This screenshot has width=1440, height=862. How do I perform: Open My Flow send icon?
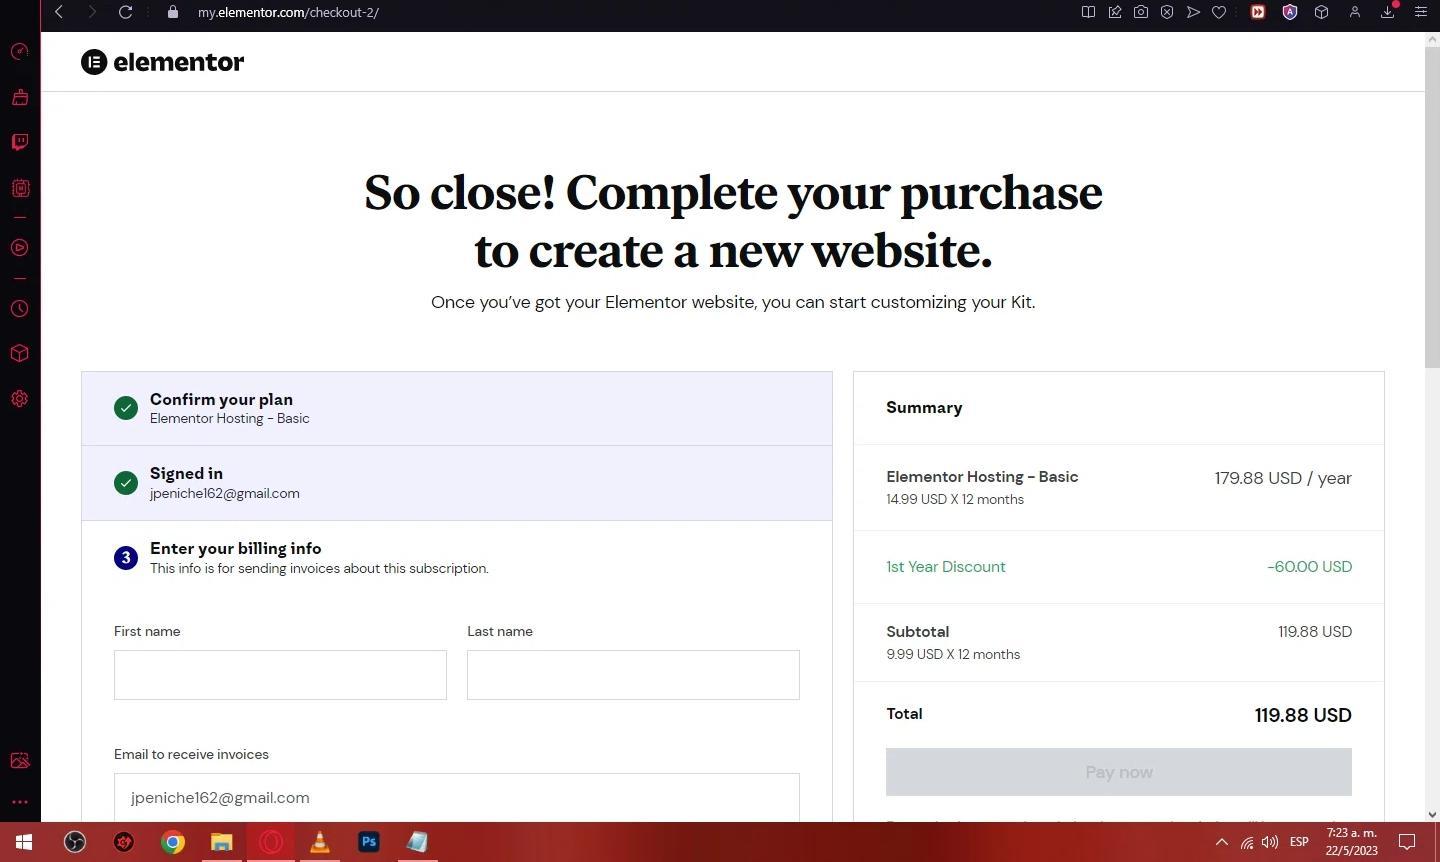click(x=1193, y=12)
